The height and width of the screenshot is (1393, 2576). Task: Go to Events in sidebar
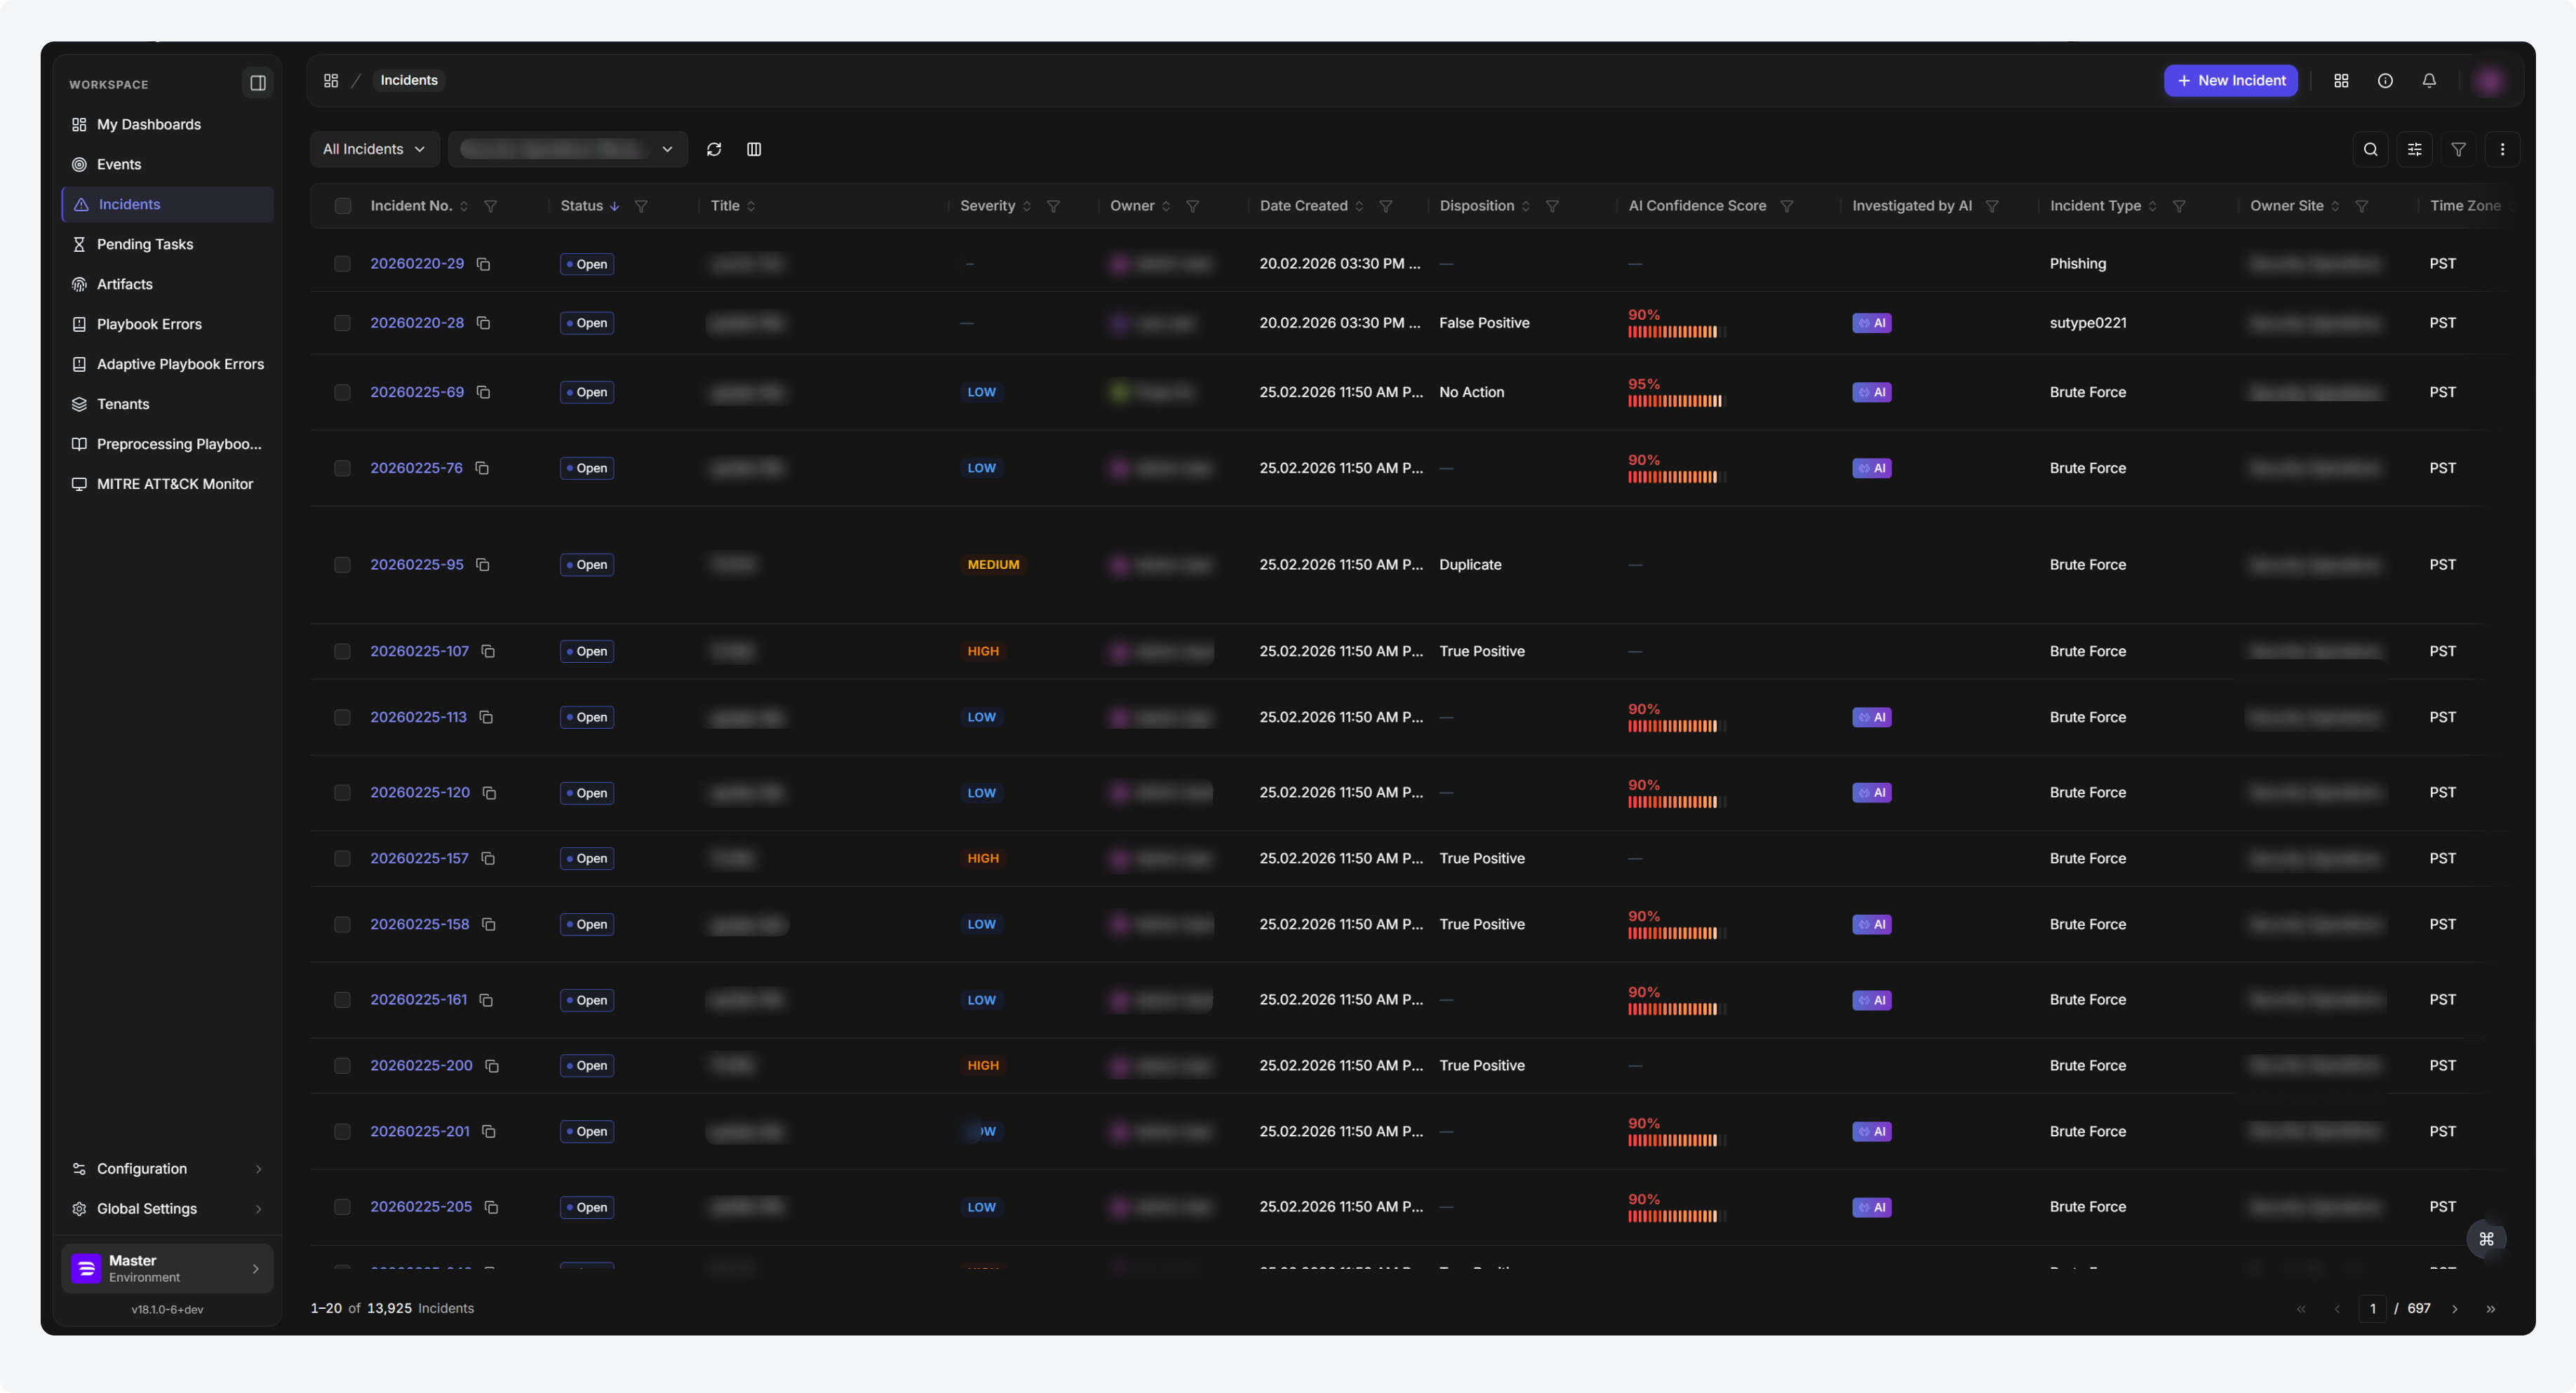167,164
